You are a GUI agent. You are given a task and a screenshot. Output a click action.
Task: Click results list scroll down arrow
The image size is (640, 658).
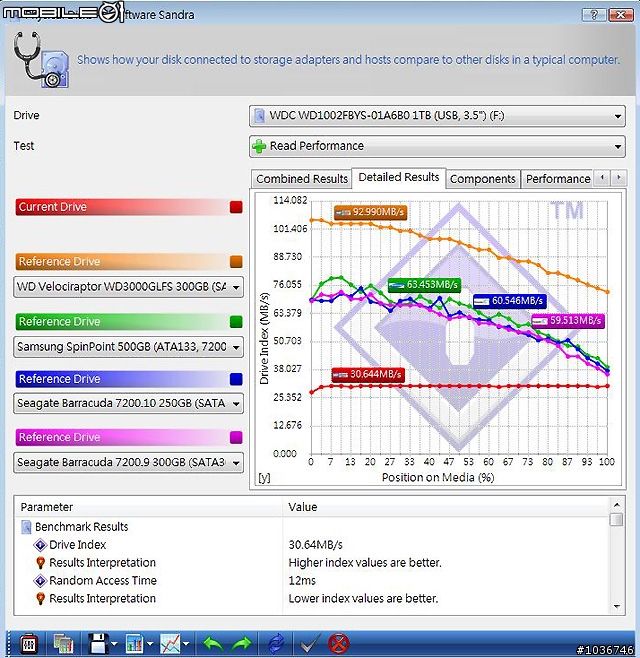click(616, 606)
